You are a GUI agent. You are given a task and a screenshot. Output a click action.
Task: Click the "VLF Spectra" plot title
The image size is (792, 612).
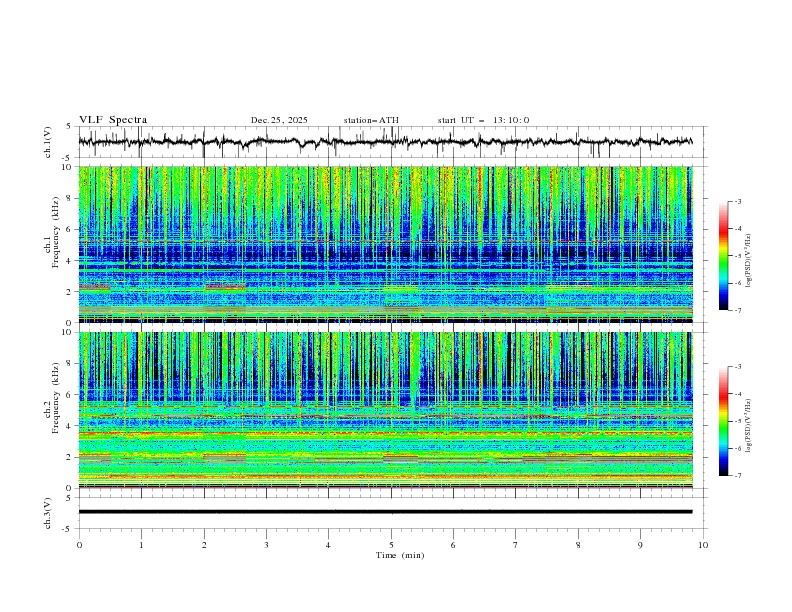tap(113, 120)
